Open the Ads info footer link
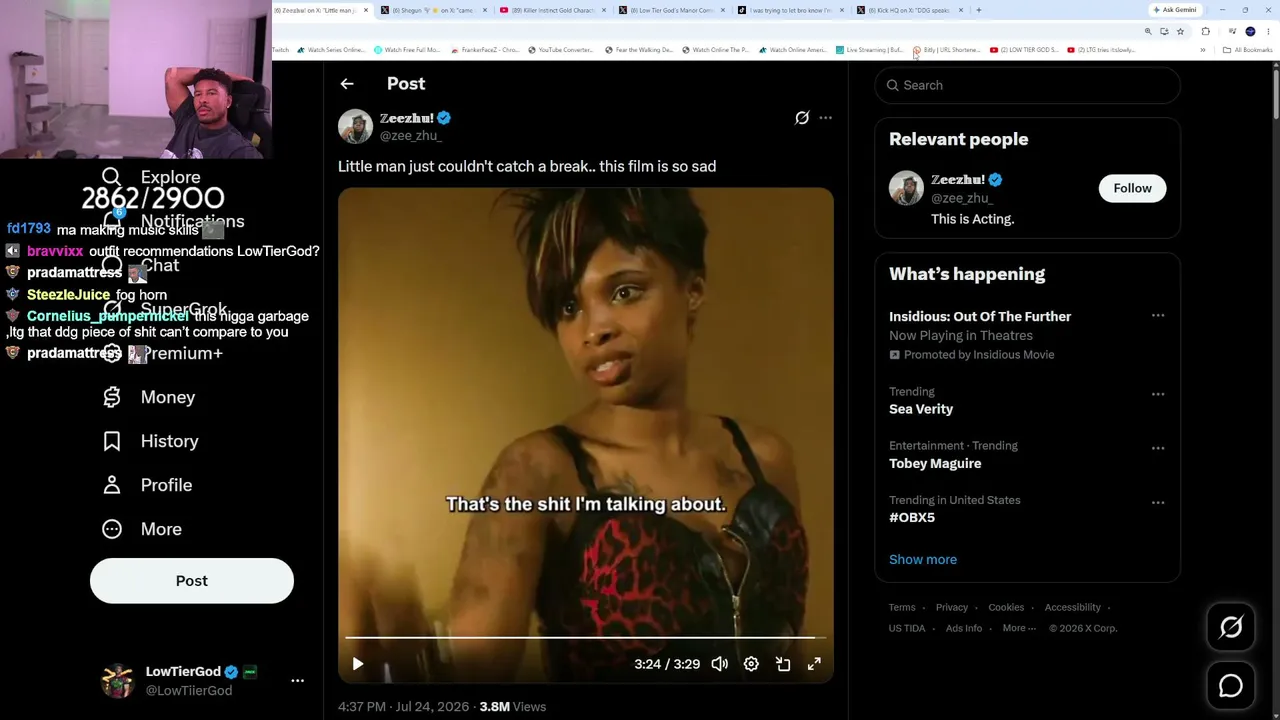1280x720 pixels. [964, 628]
